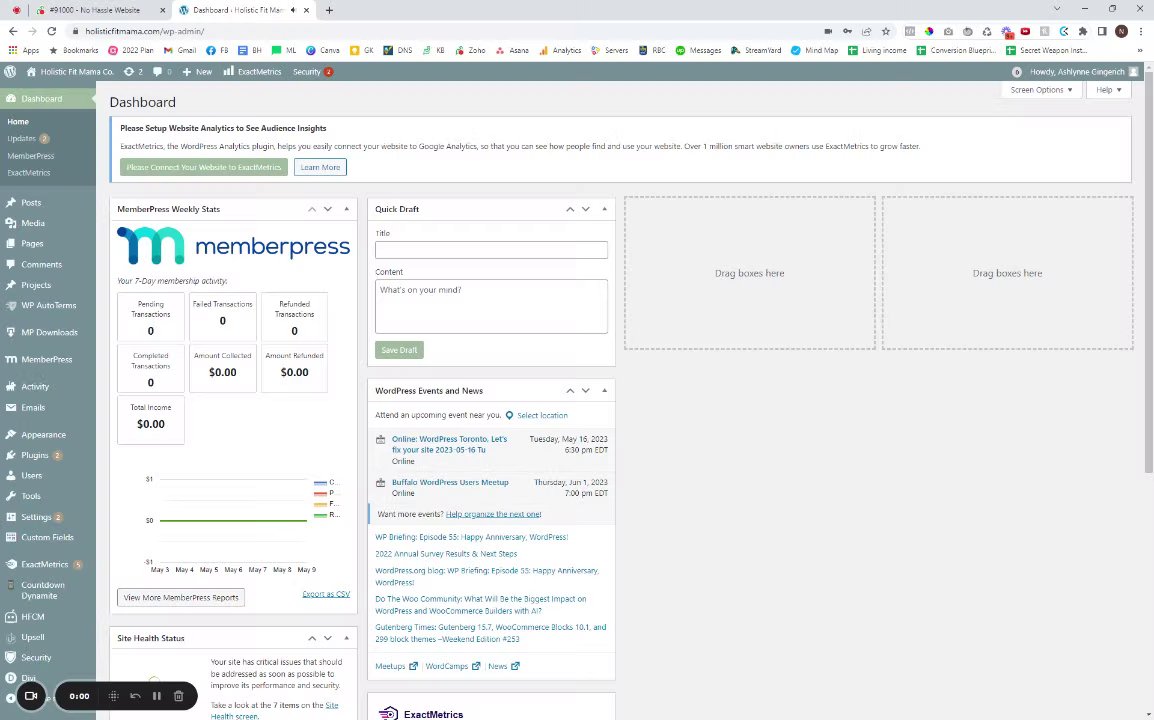Open comments bubble in admin bar
This screenshot has width=1154, height=720.
pyautogui.click(x=162, y=71)
